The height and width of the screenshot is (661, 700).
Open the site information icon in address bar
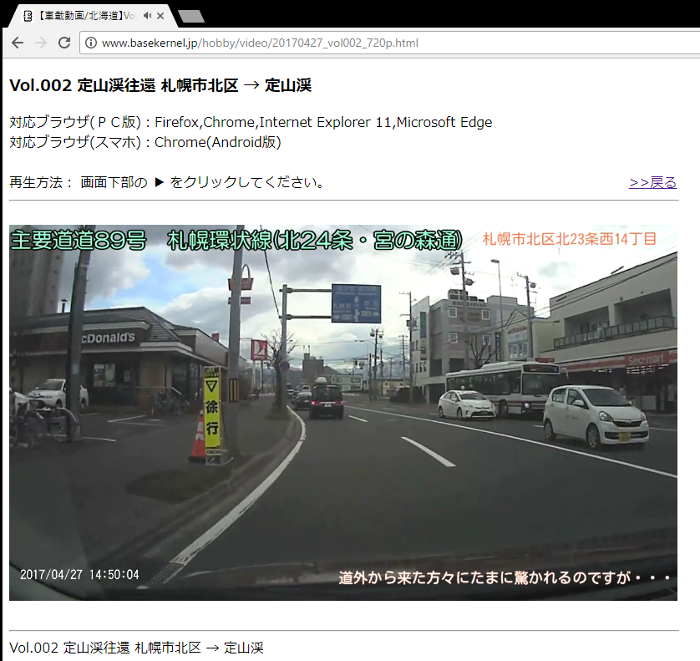(91, 43)
